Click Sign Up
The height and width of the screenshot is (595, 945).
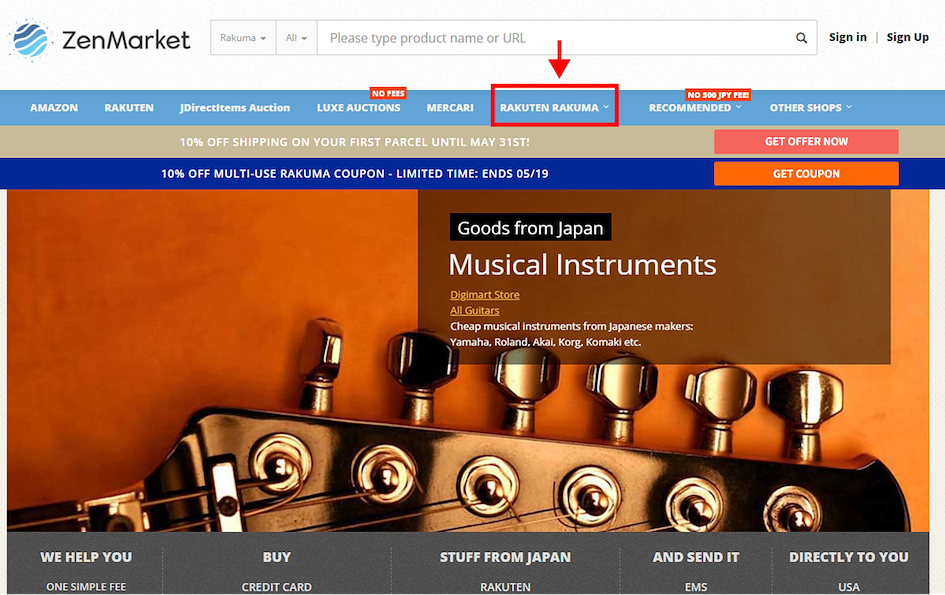[x=907, y=37]
